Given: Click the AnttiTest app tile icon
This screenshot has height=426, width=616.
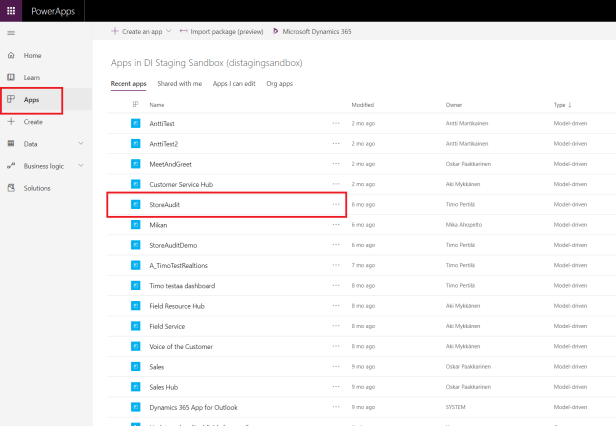Looking at the screenshot, I should 136,123.
